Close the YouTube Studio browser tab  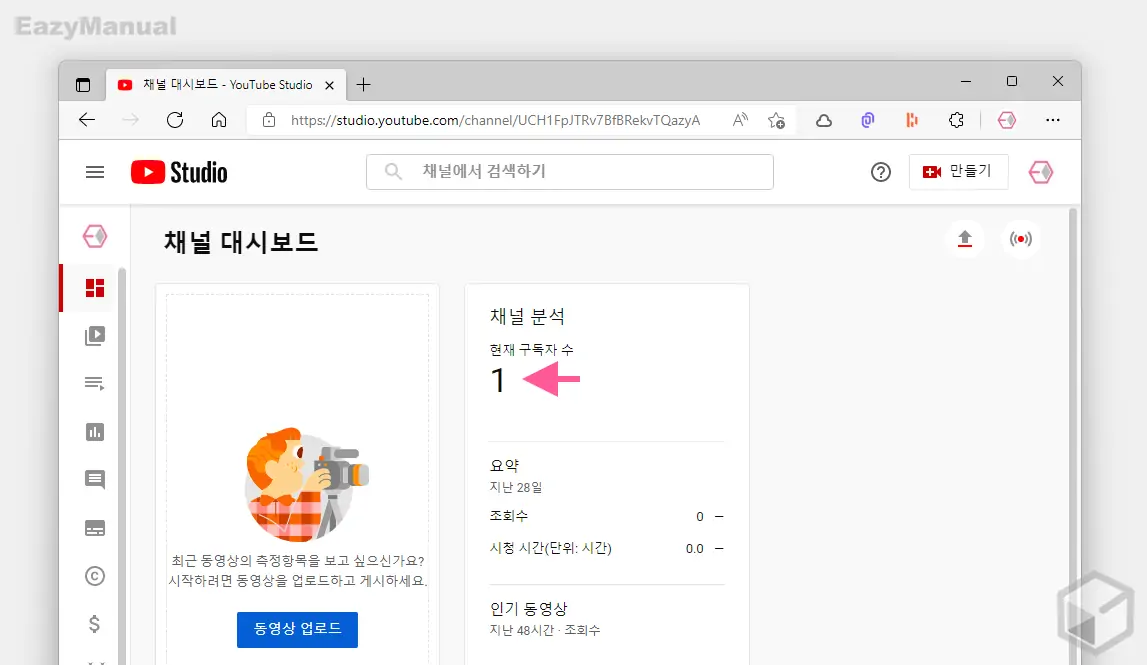point(330,85)
